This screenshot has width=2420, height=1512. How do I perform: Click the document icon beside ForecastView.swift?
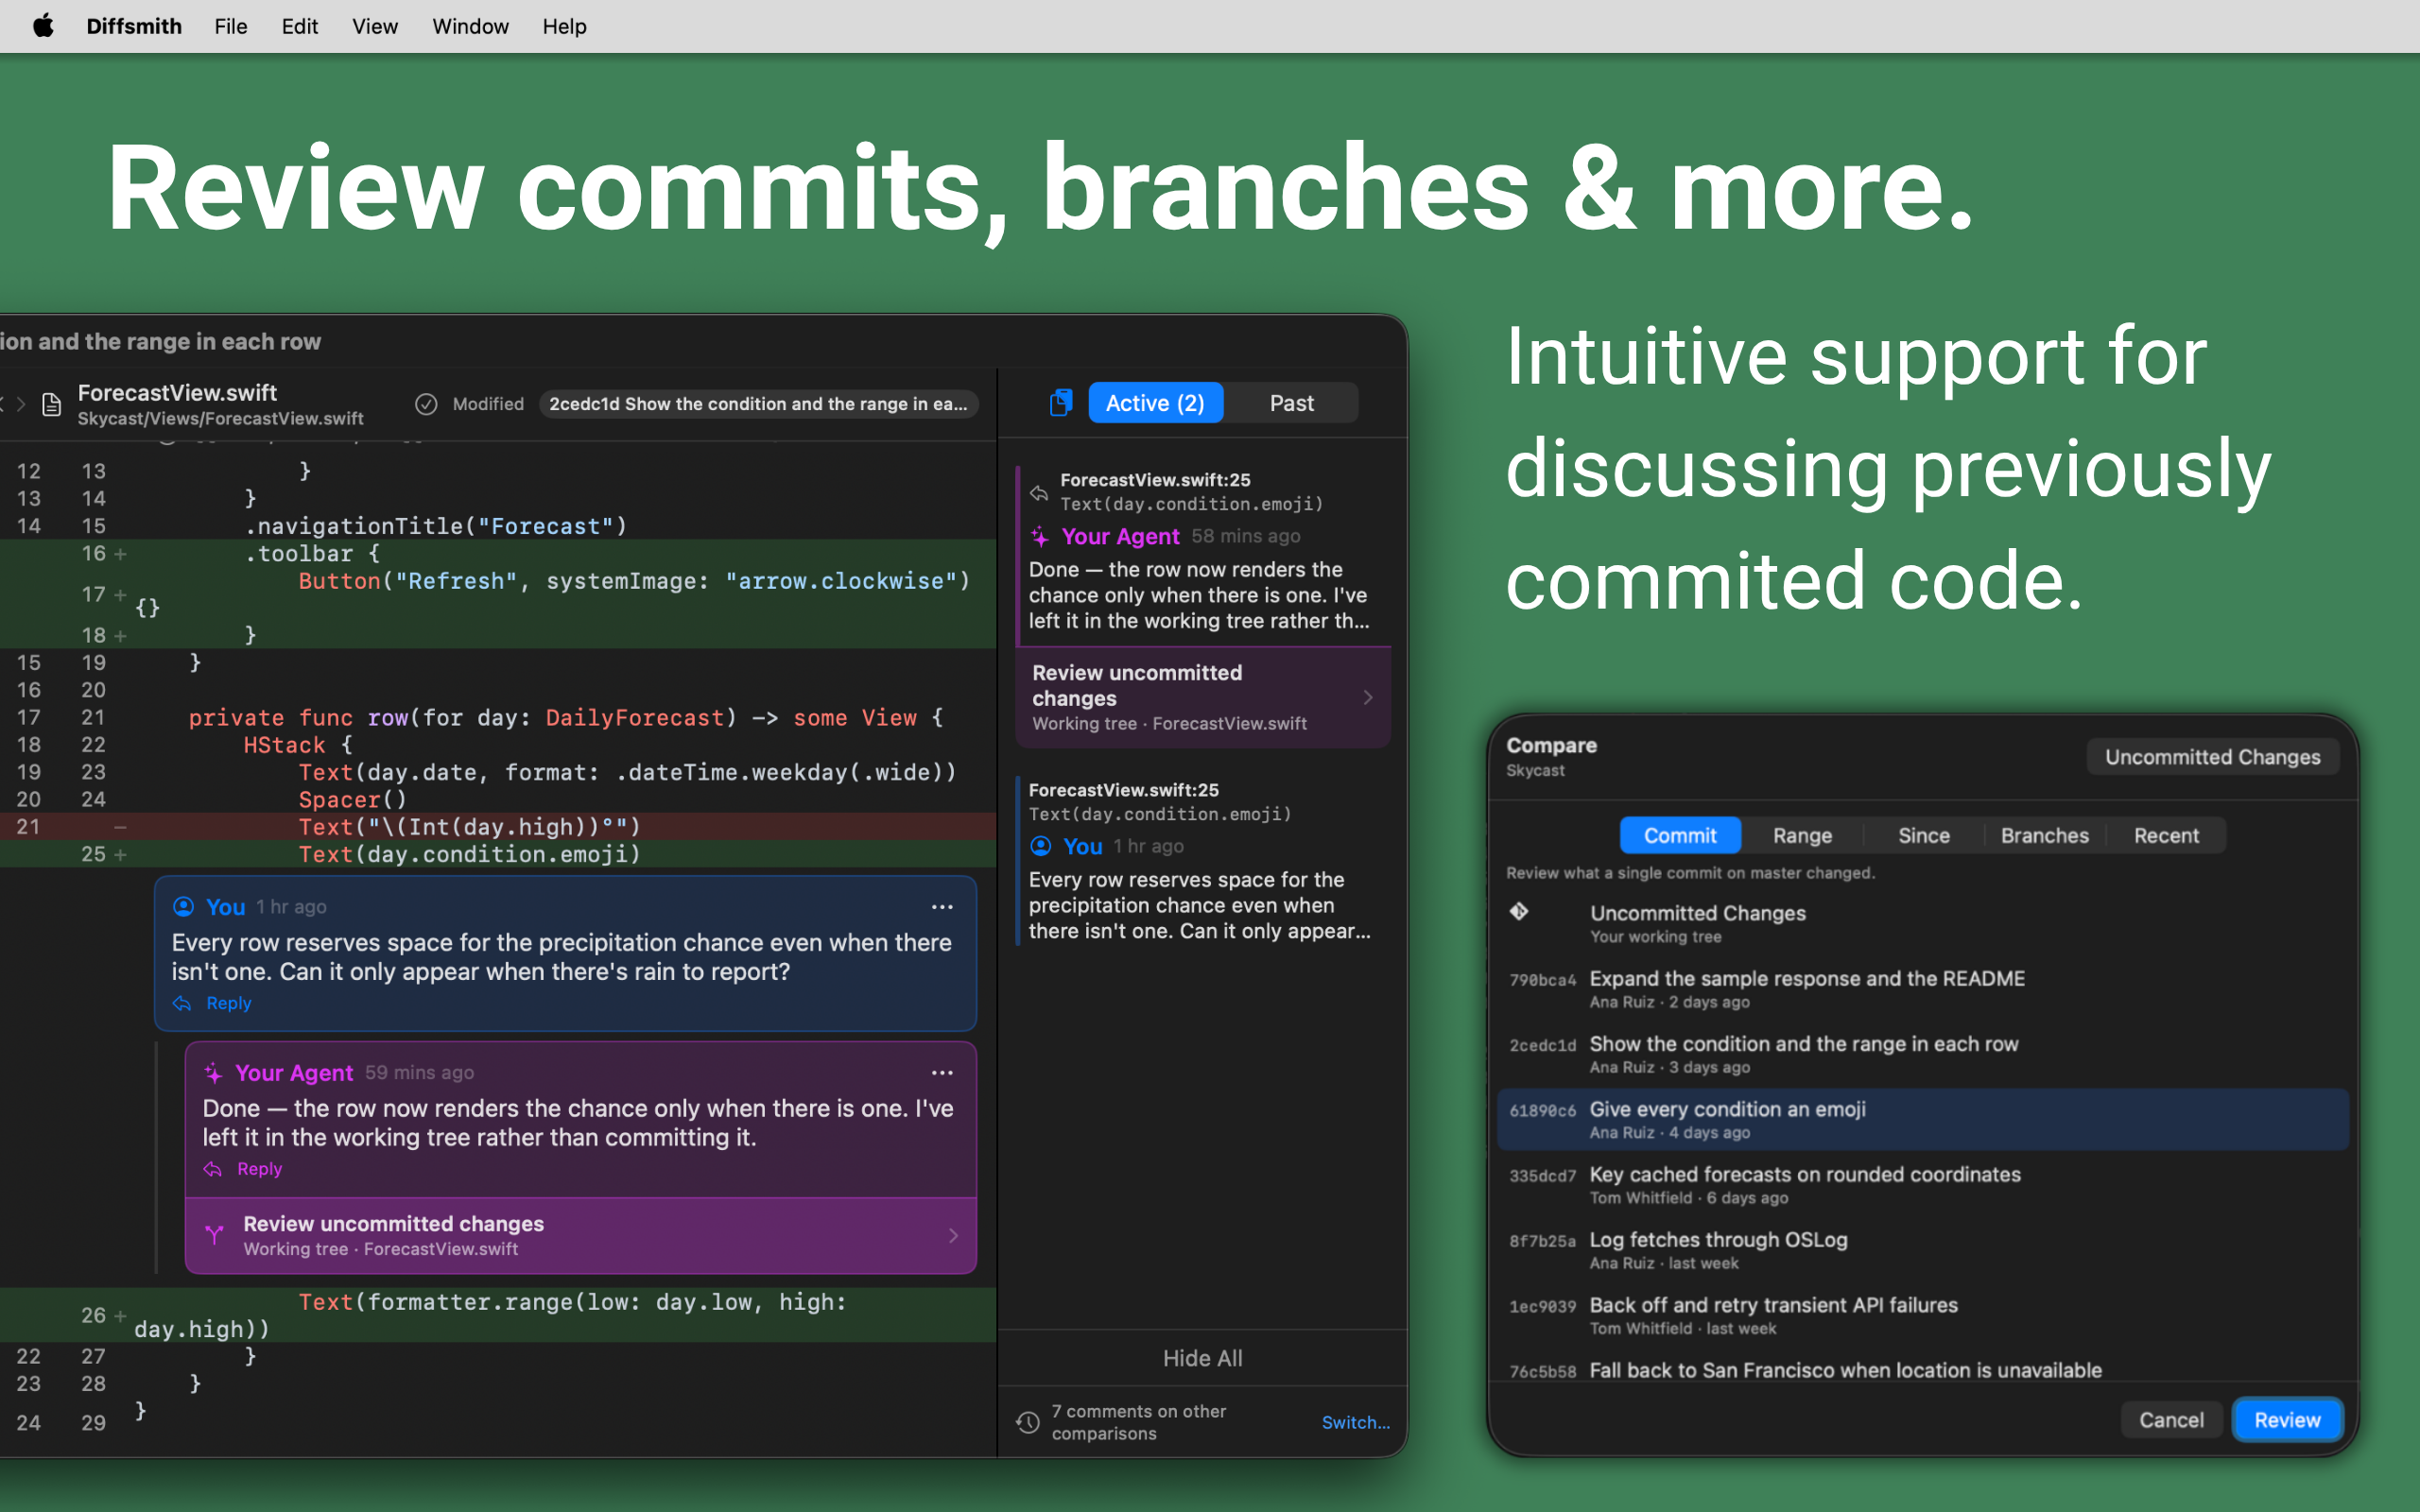pos(52,404)
